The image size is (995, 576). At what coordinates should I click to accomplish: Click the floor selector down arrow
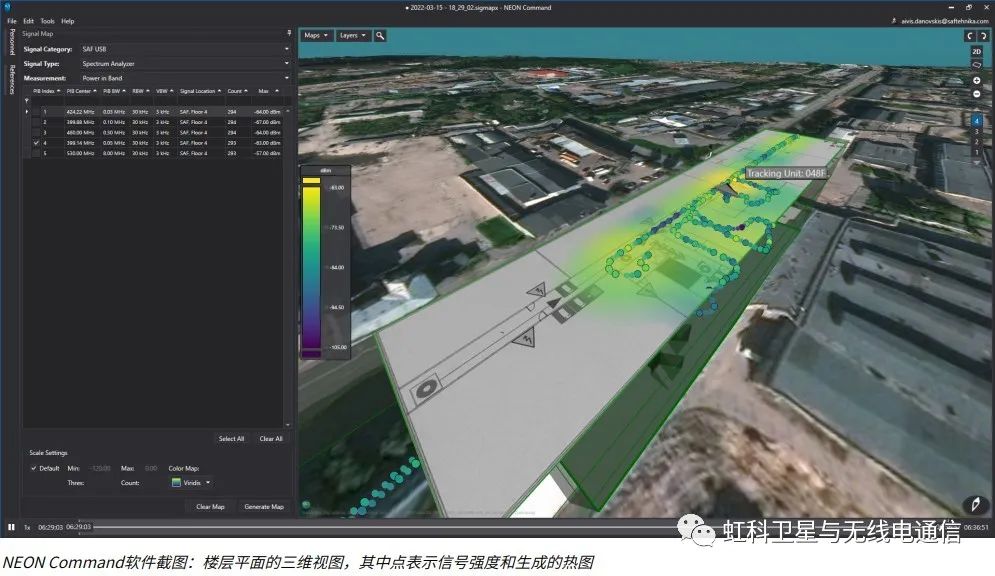coord(977,163)
